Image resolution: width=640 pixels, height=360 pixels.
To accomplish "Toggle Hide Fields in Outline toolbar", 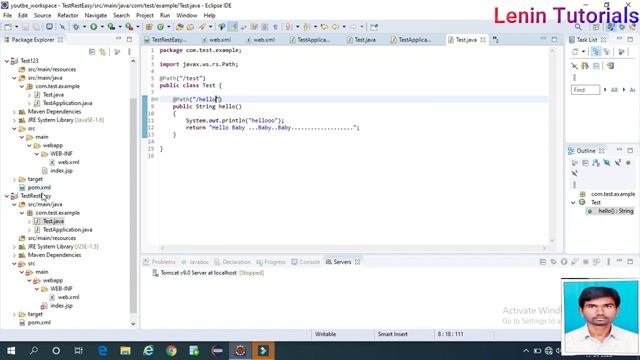I will point(607,163).
